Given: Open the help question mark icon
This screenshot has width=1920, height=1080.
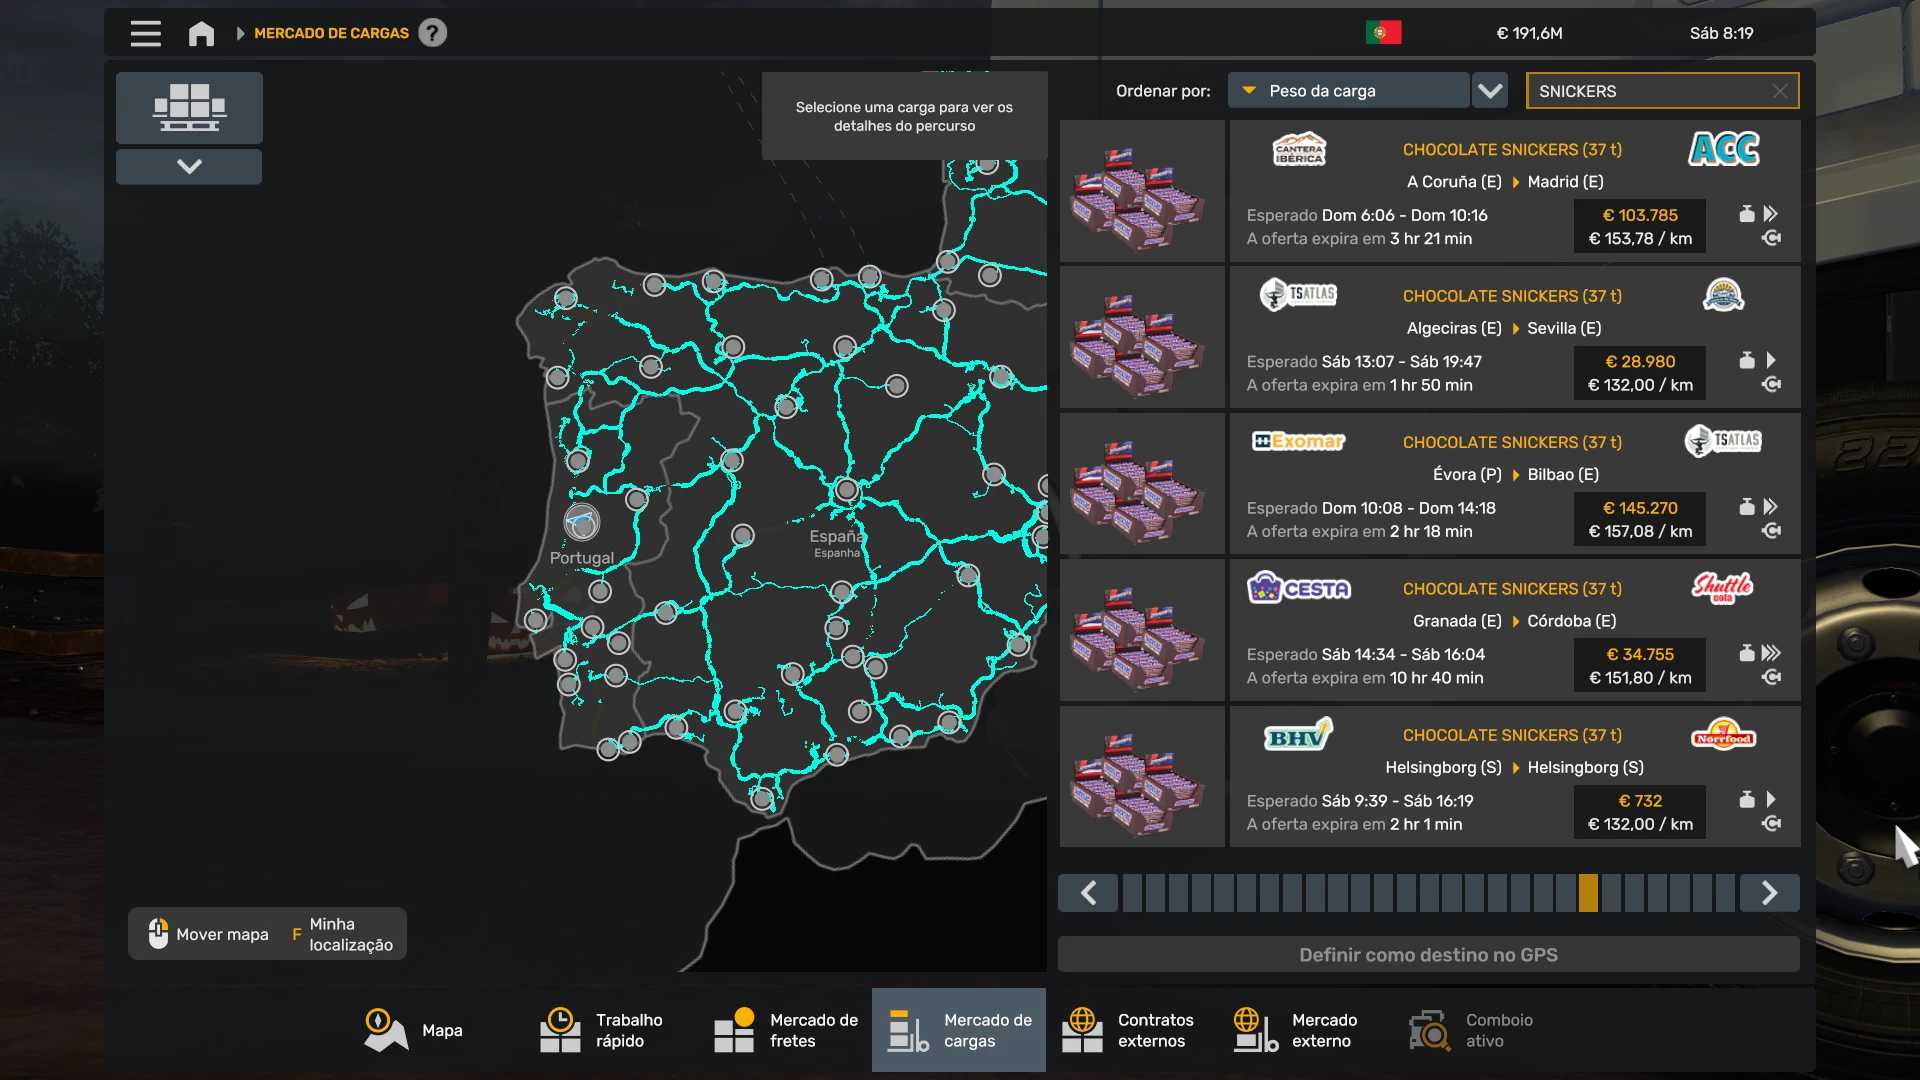Looking at the screenshot, I should (432, 33).
